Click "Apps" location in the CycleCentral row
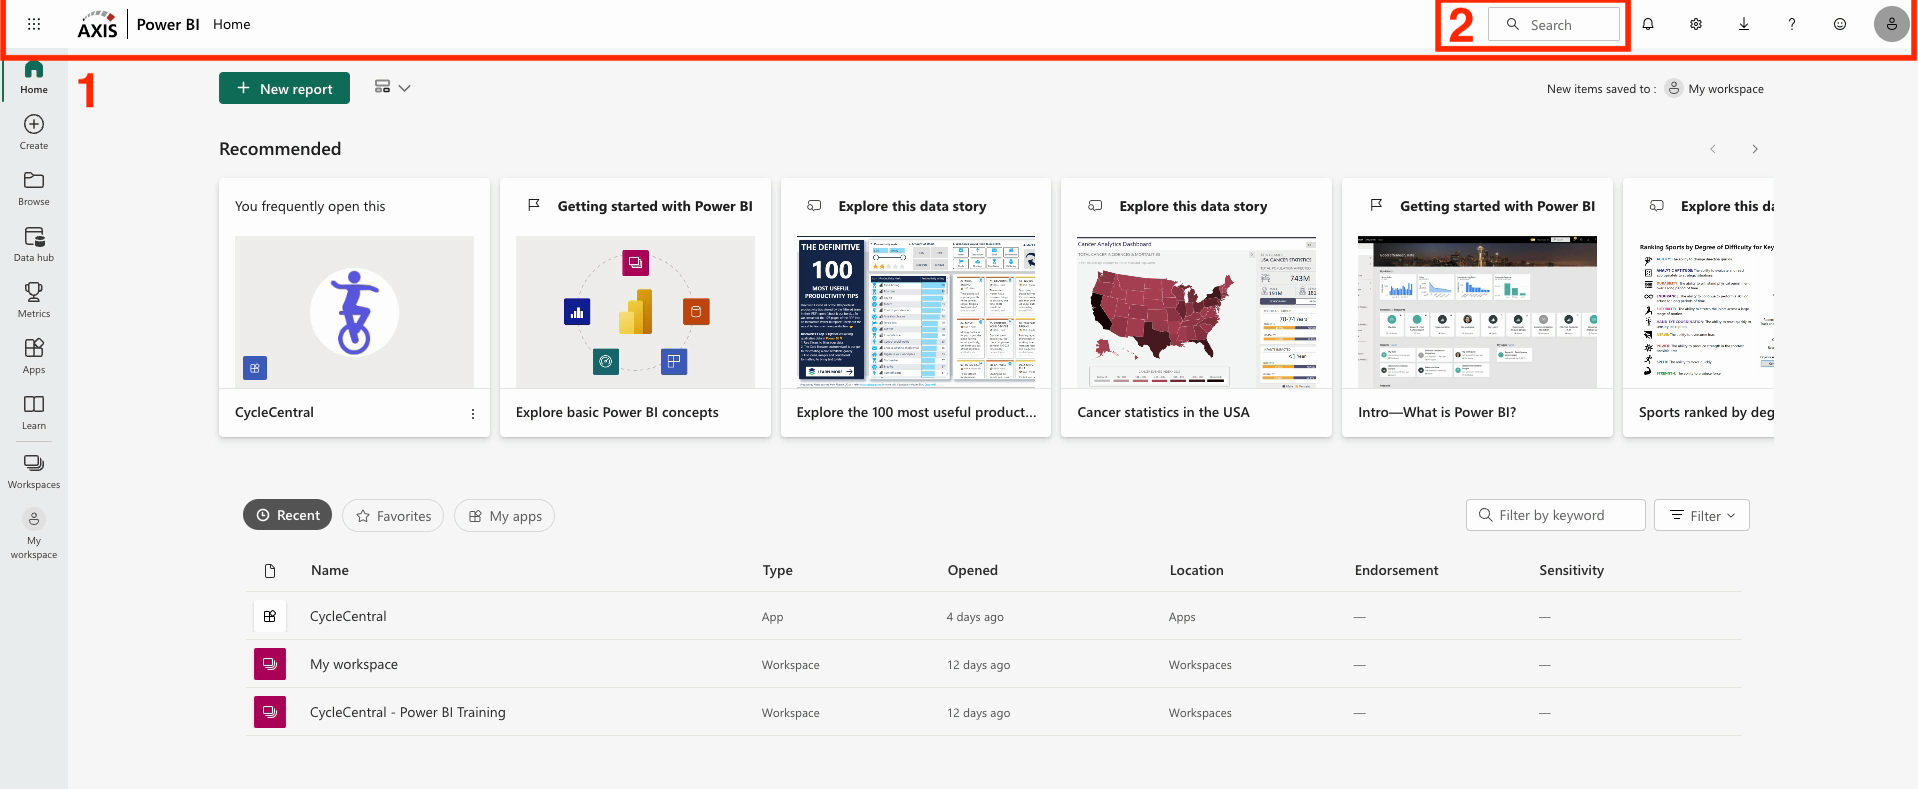The width and height of the screenshot is (1918, 789). pyautogui.click(x=1182, y=617)
